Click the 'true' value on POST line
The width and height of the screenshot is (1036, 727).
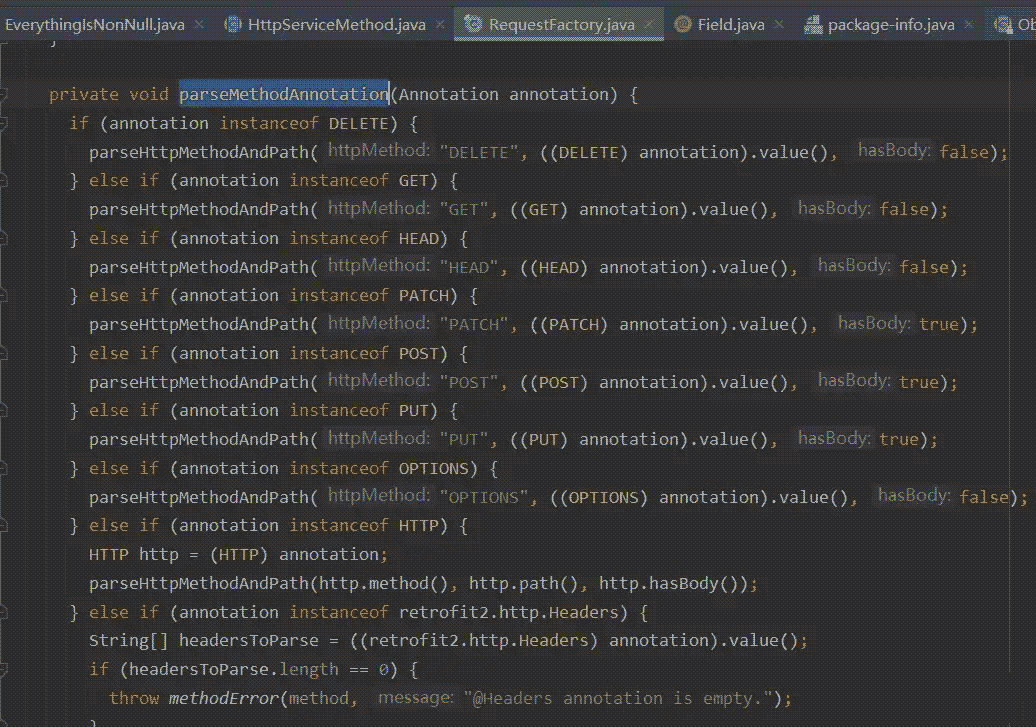(x=918, y=381)
